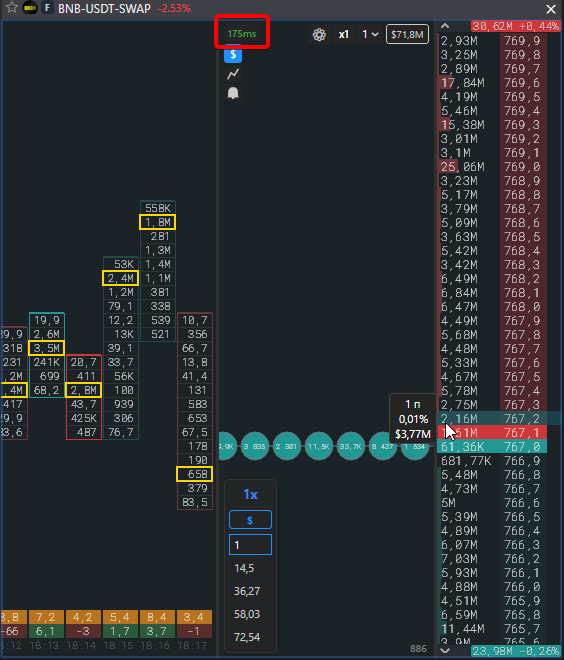Click the trade bubble labeled 3 835
Screen dimensions: 564x660
[255, 446]
